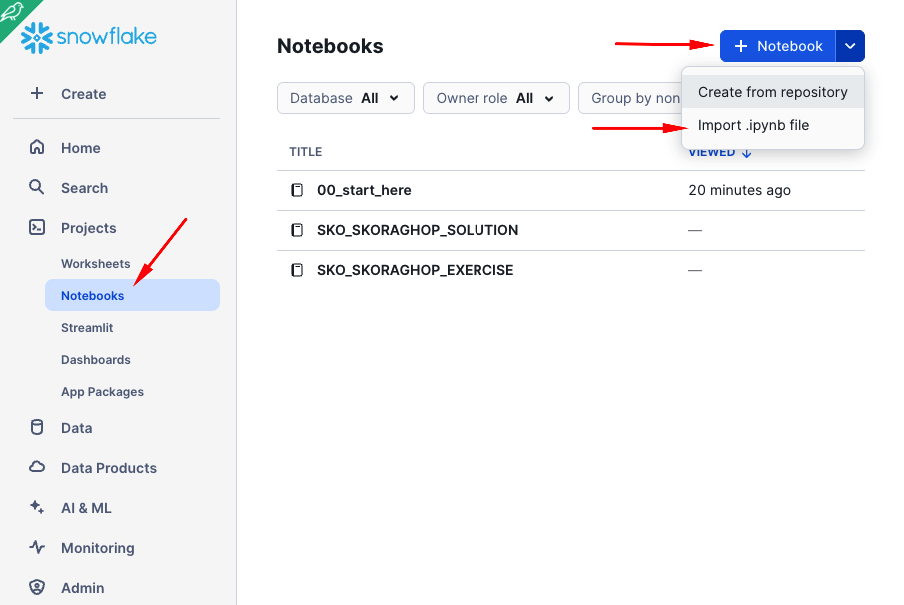The height and width of the screenshot is (605, 904).
Task: Click the Home house icon
Action: (x=37, y=148)
